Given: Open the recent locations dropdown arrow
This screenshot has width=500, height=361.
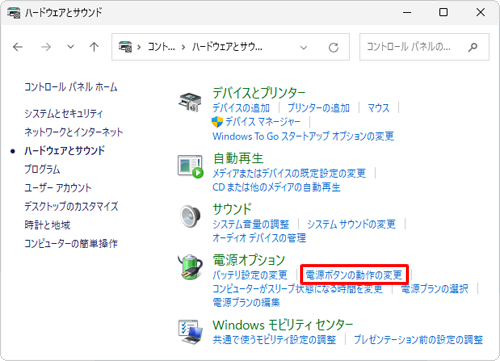Looking at the screenshot, I should [x=70, y=47].
